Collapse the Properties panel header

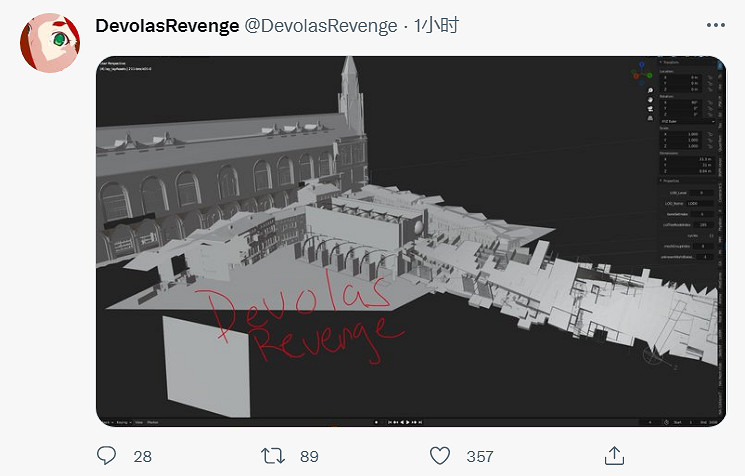[x=670, y=181]
